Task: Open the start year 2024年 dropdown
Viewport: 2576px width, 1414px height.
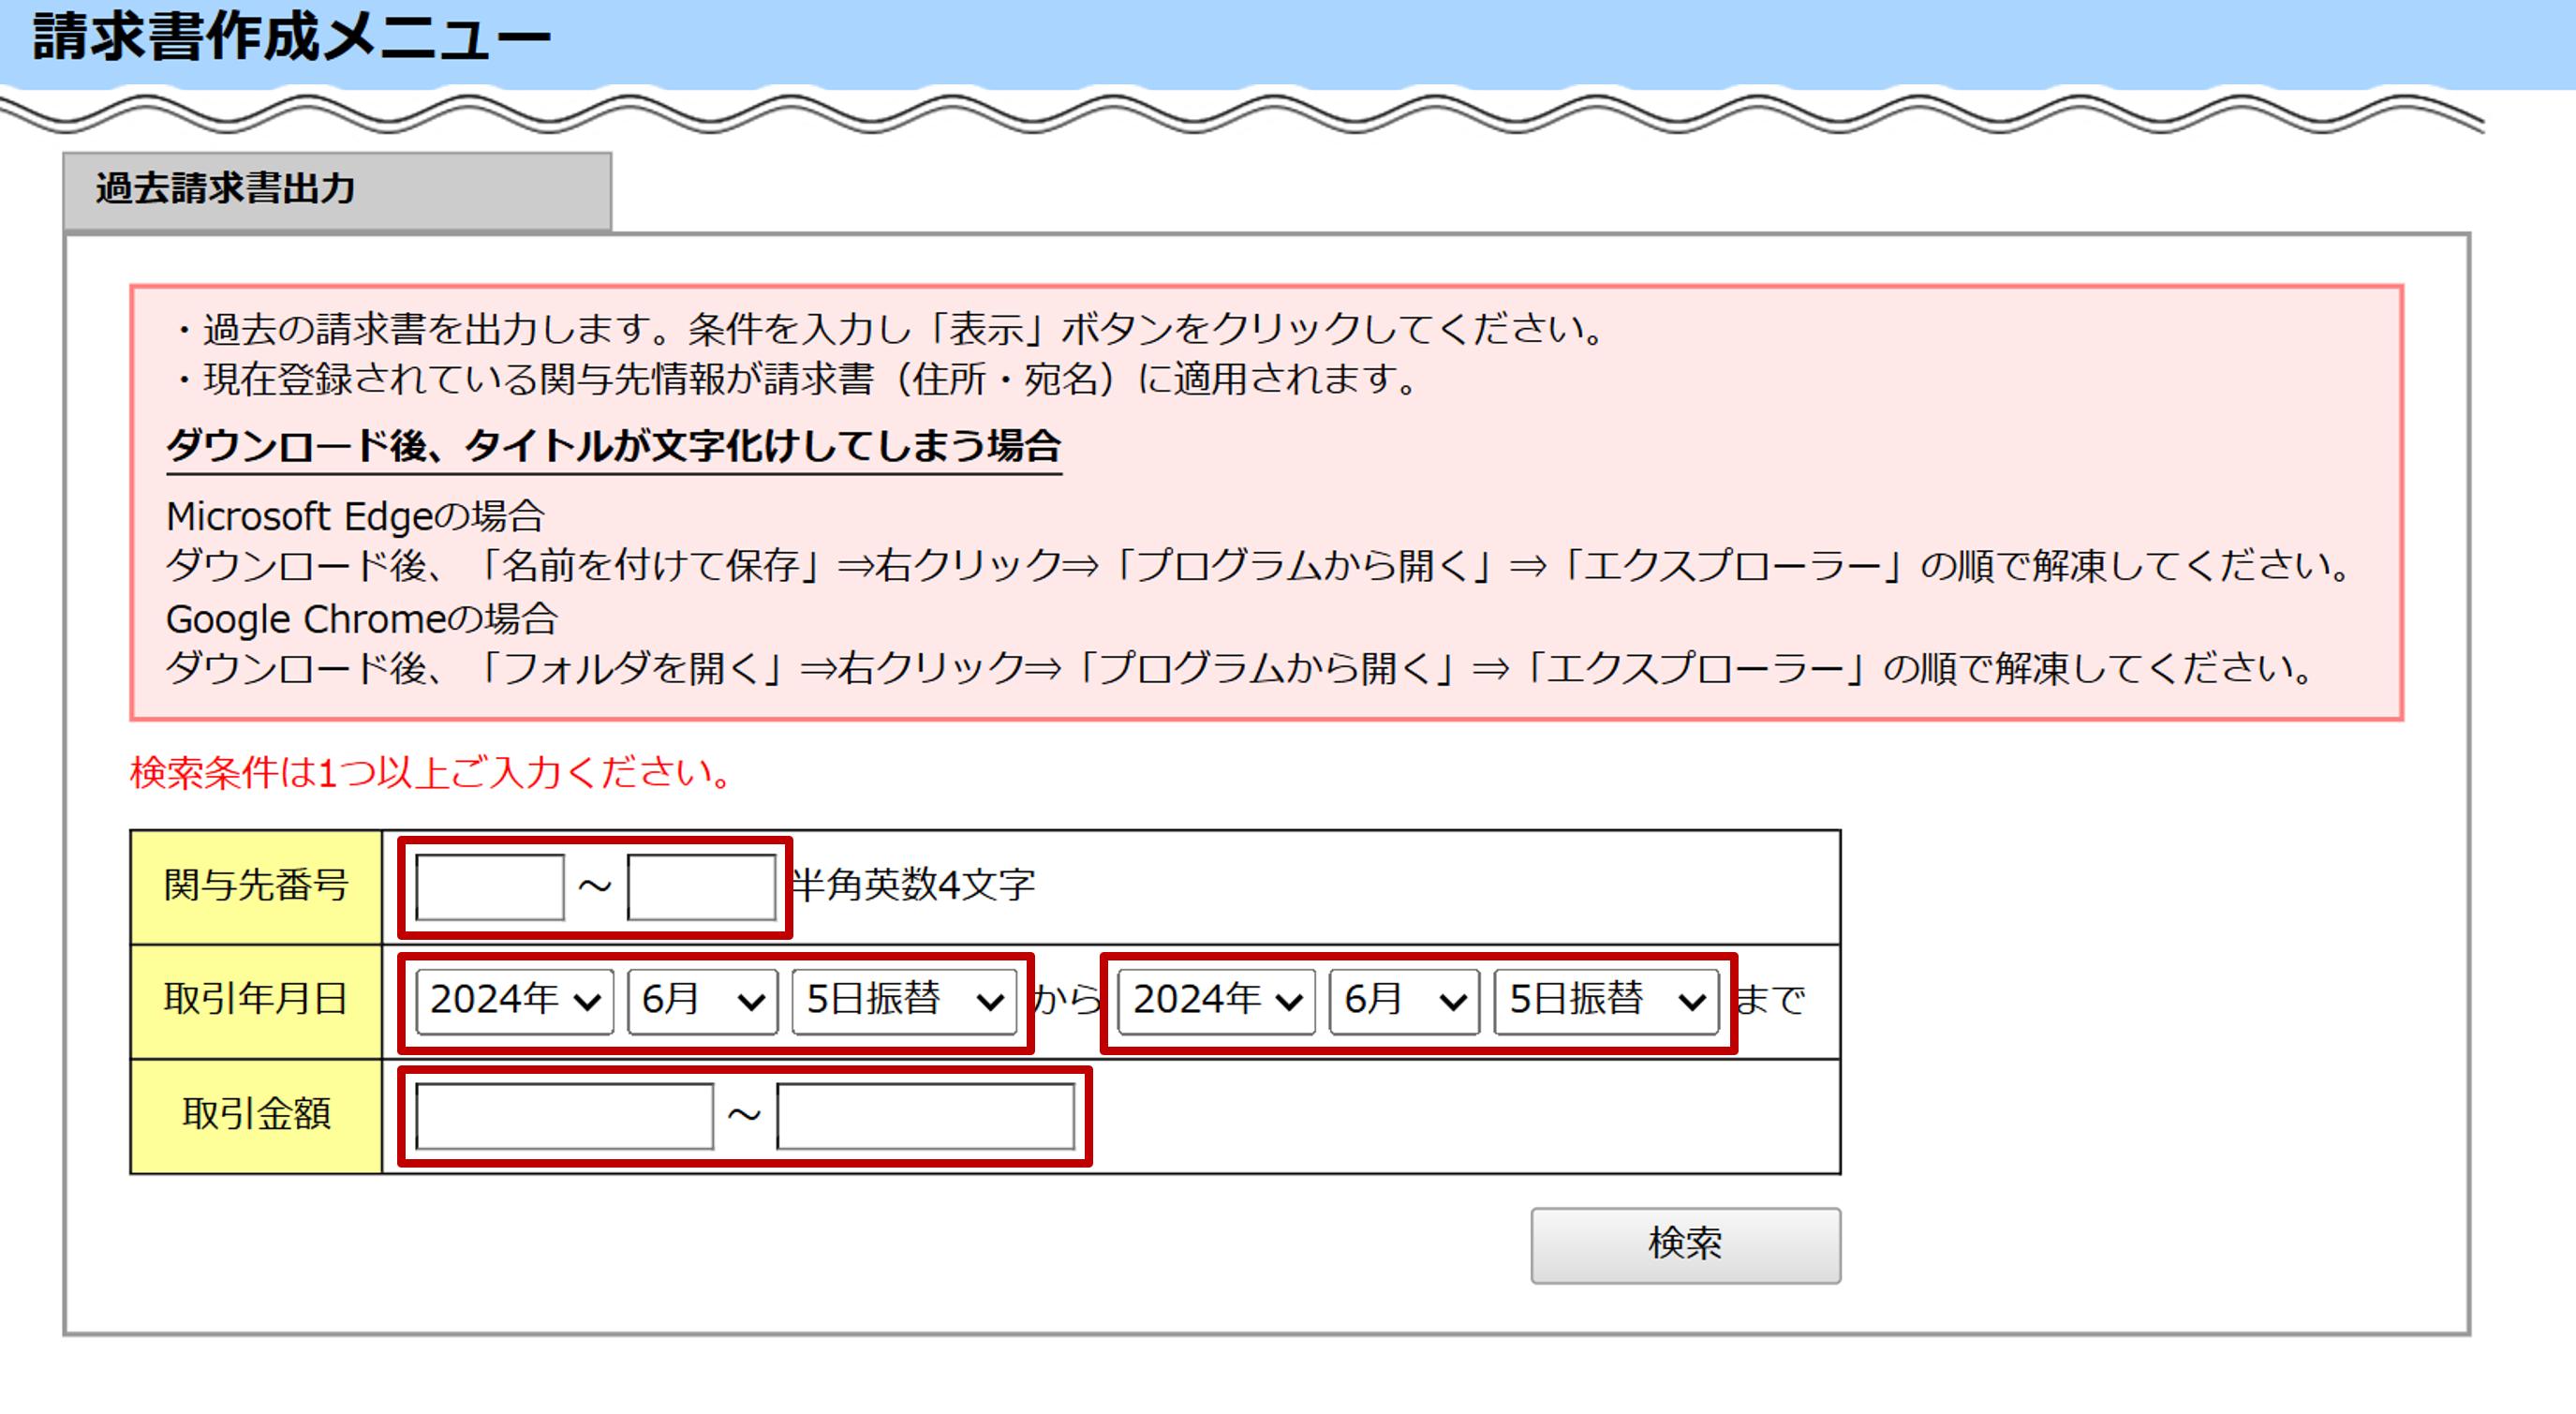Action: click(514, 1000)
